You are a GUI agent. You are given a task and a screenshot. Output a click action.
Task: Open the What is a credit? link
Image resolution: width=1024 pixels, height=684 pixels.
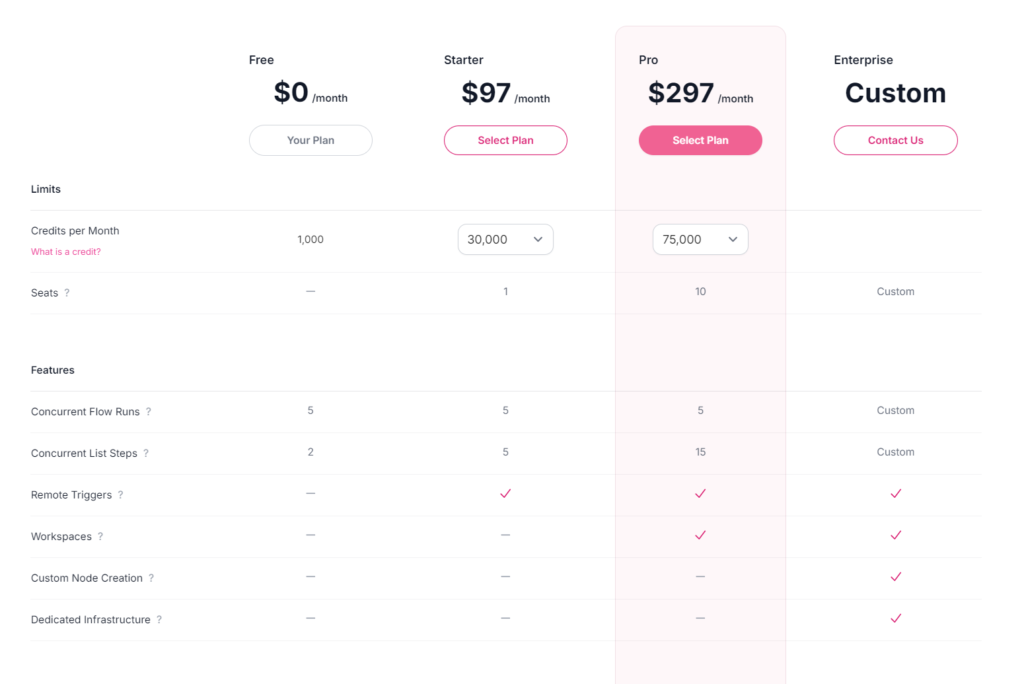coord(66,252)
